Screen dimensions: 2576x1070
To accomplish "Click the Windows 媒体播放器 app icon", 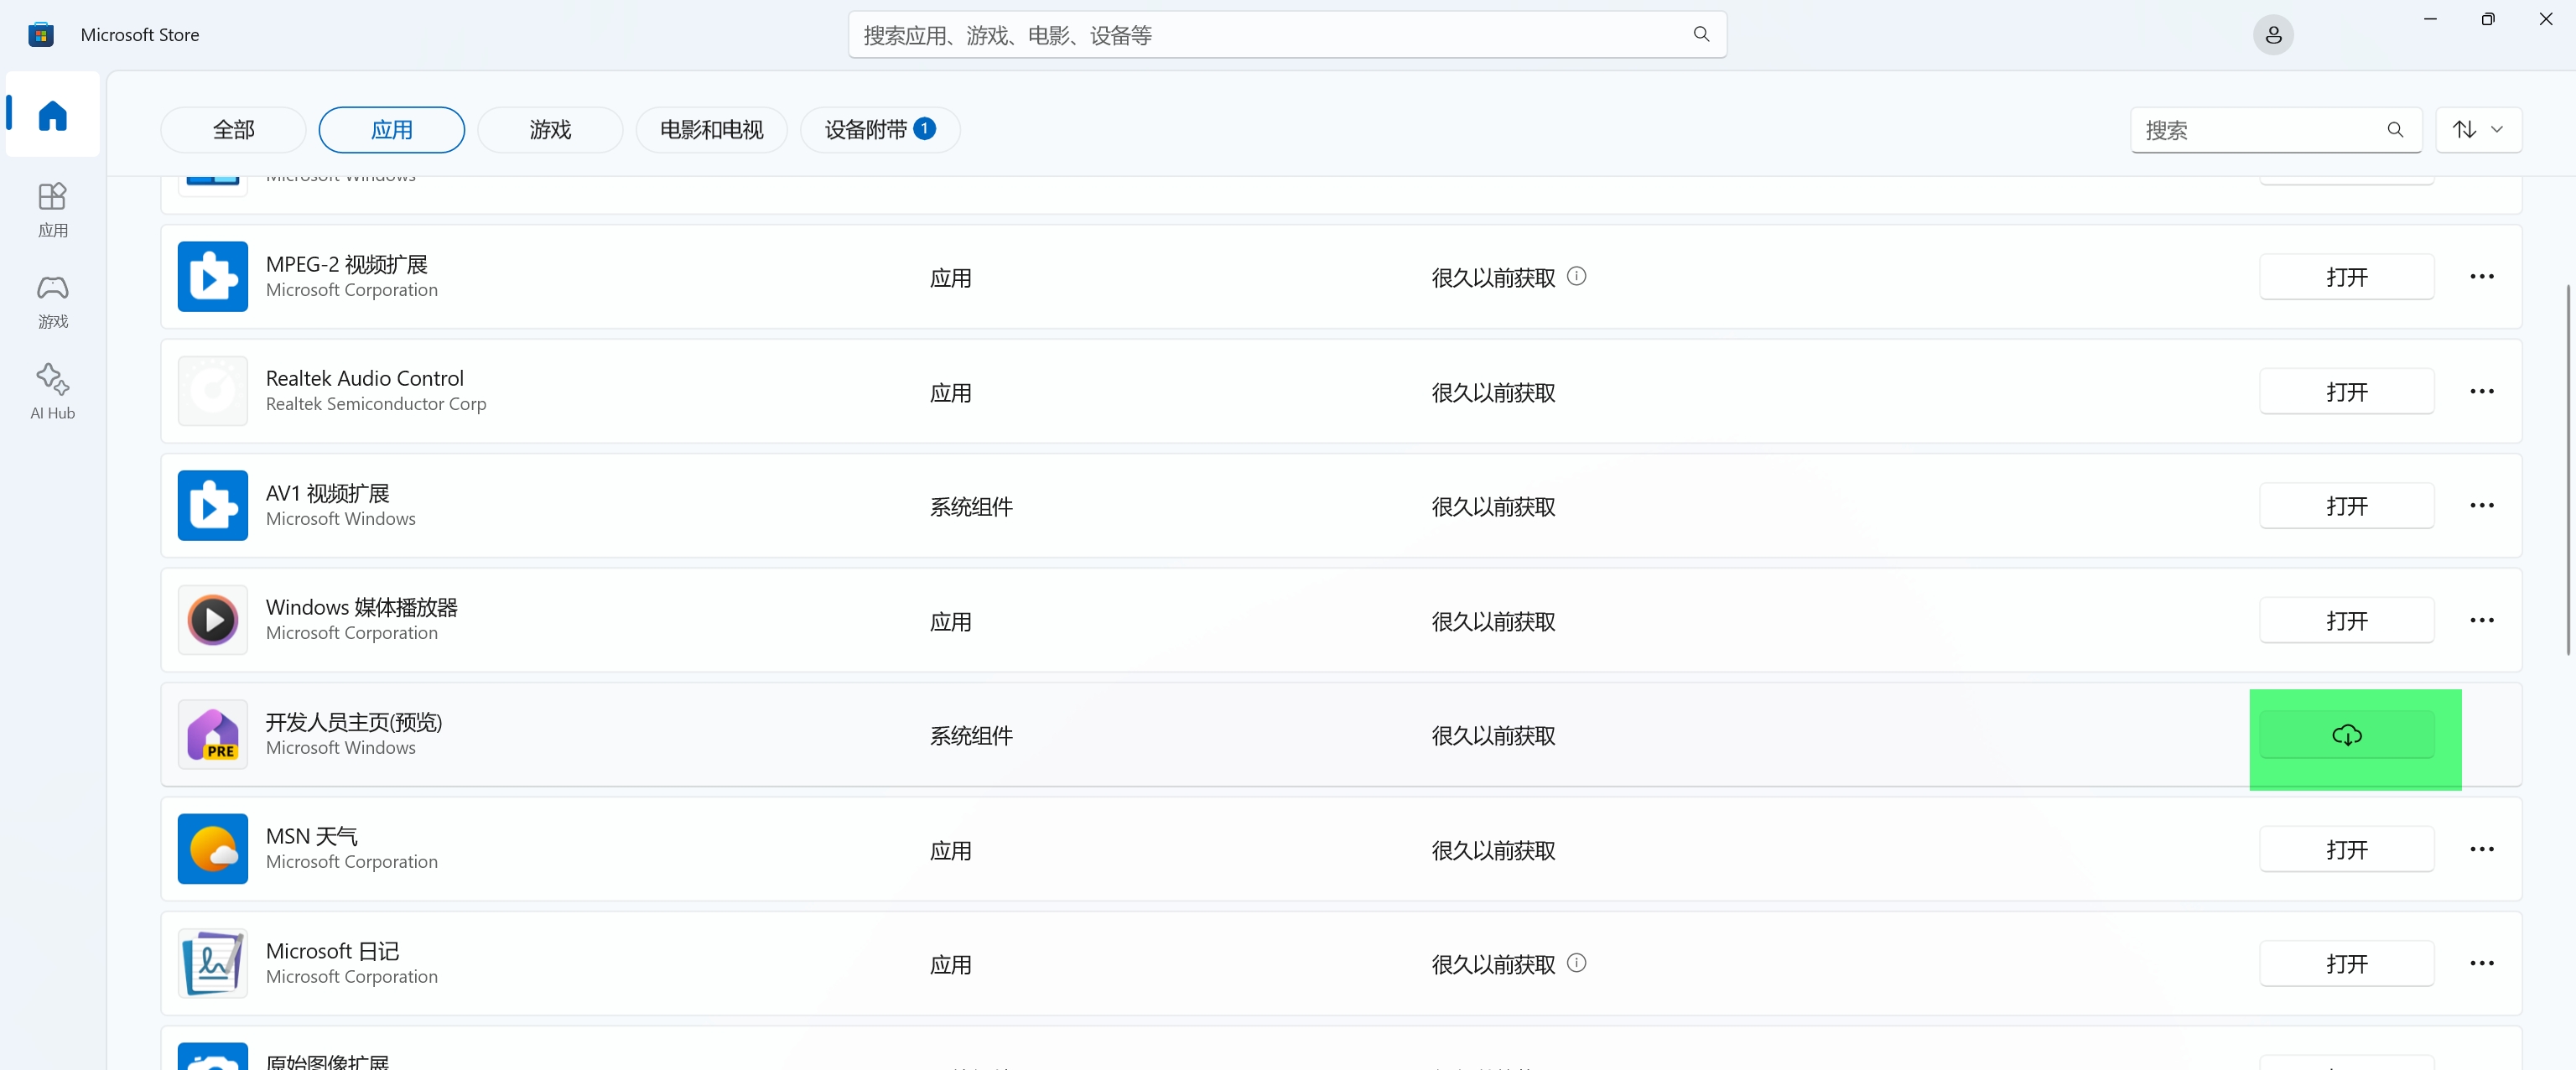I will click(212, 620).
